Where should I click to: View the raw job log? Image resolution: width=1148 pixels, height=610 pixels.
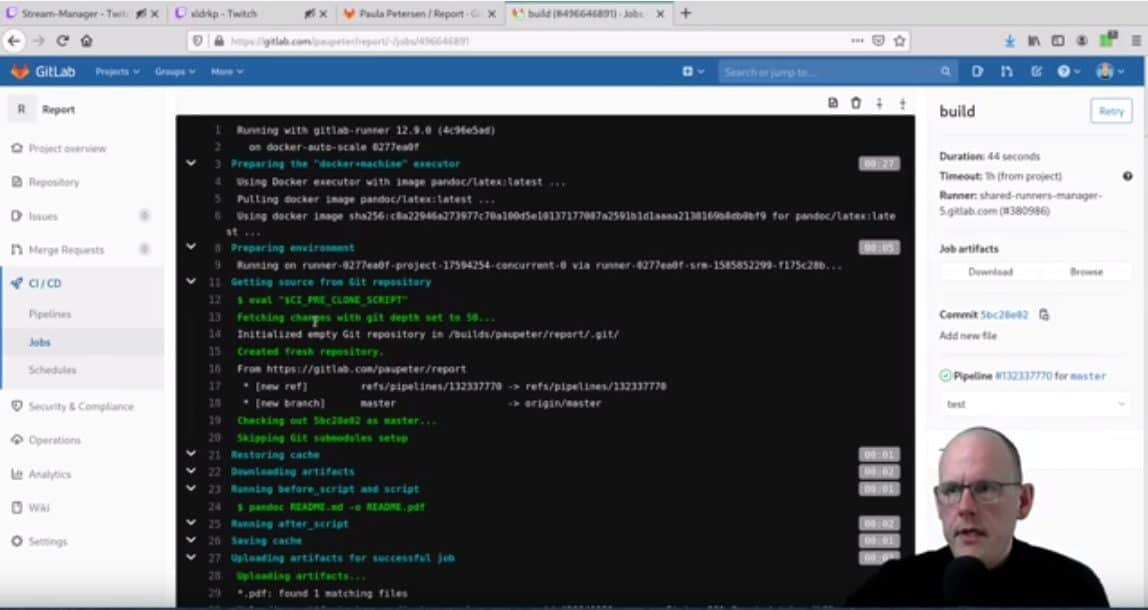[833, 102]
